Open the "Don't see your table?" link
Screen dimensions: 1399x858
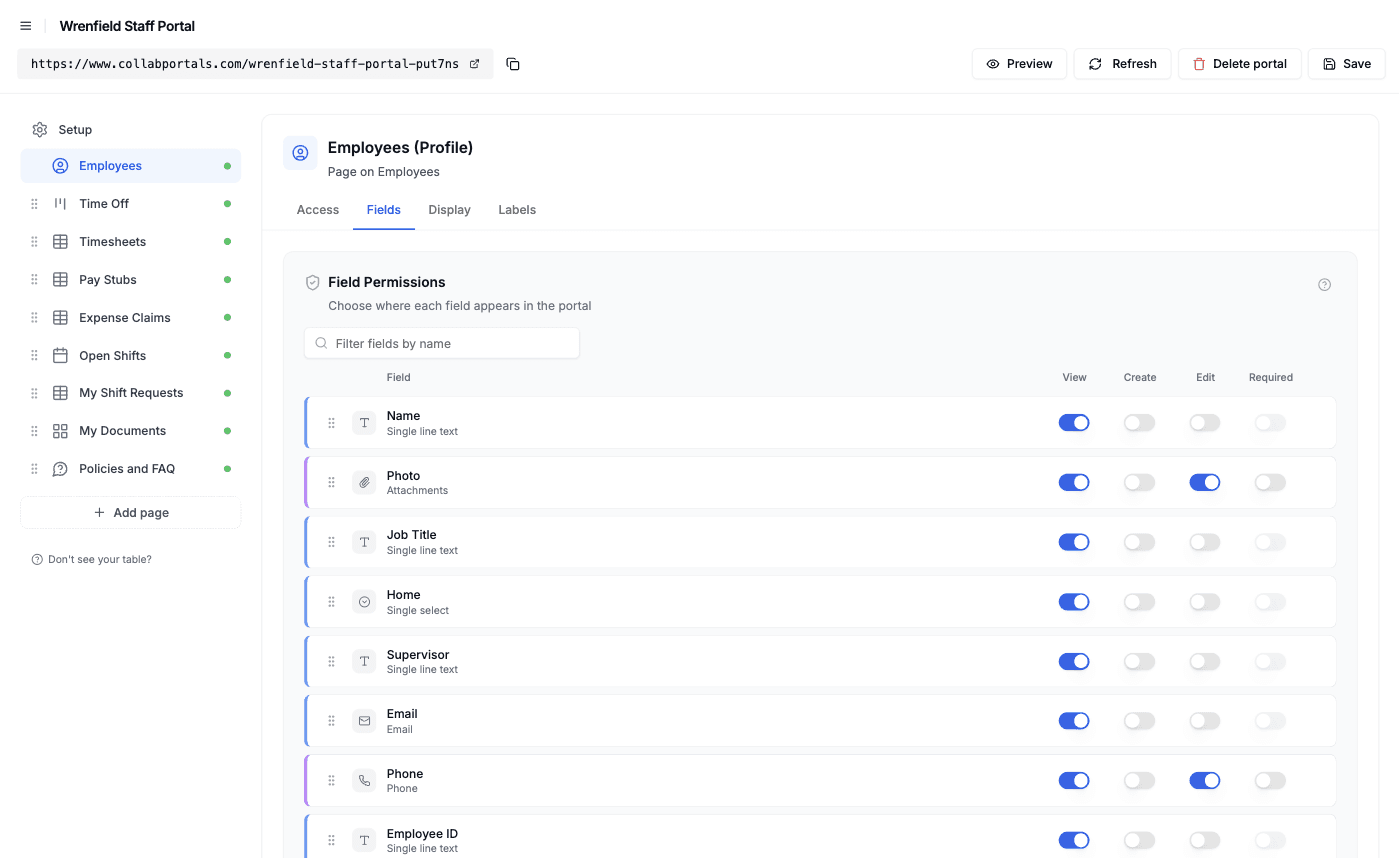(x=92, y=560)
